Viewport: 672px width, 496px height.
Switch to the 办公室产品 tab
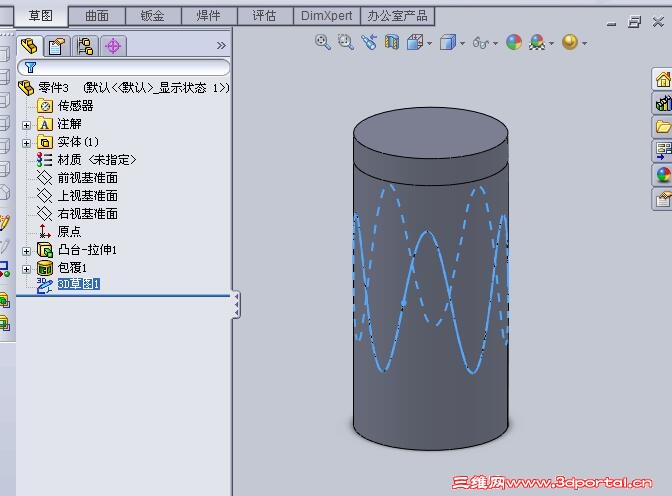(x=397, y=16)
